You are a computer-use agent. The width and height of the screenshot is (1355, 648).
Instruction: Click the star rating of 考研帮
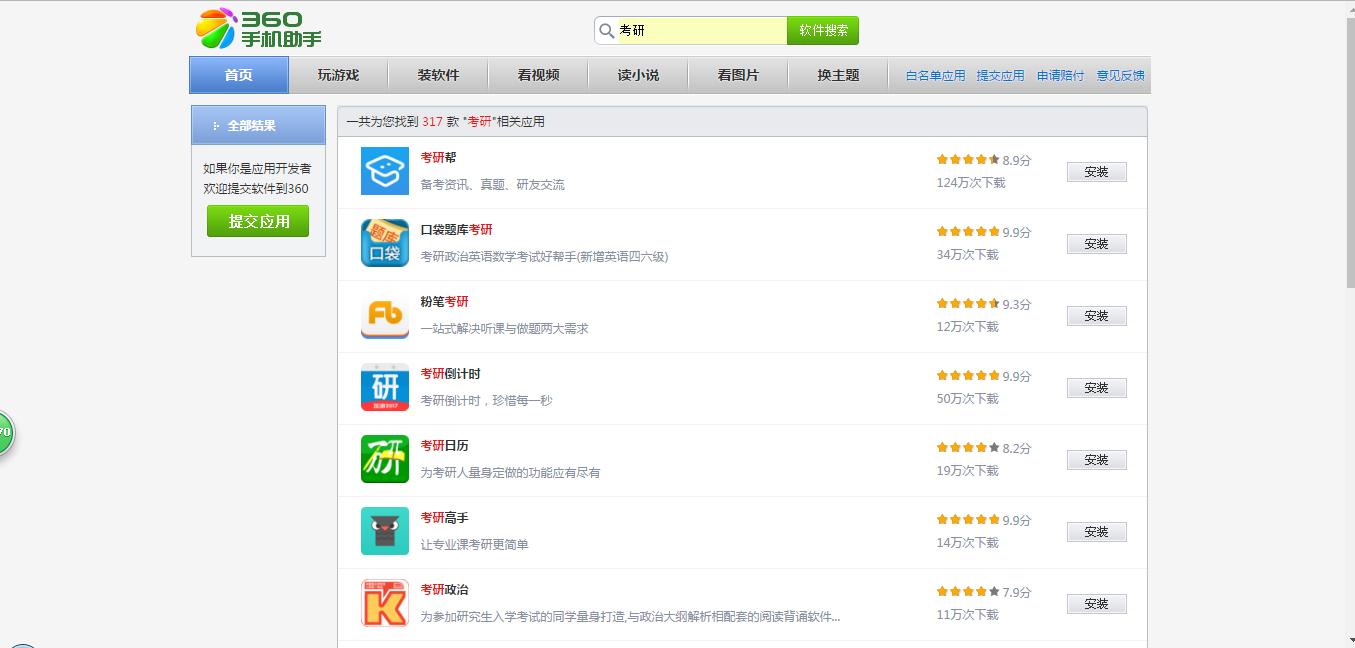coord(968,160)
